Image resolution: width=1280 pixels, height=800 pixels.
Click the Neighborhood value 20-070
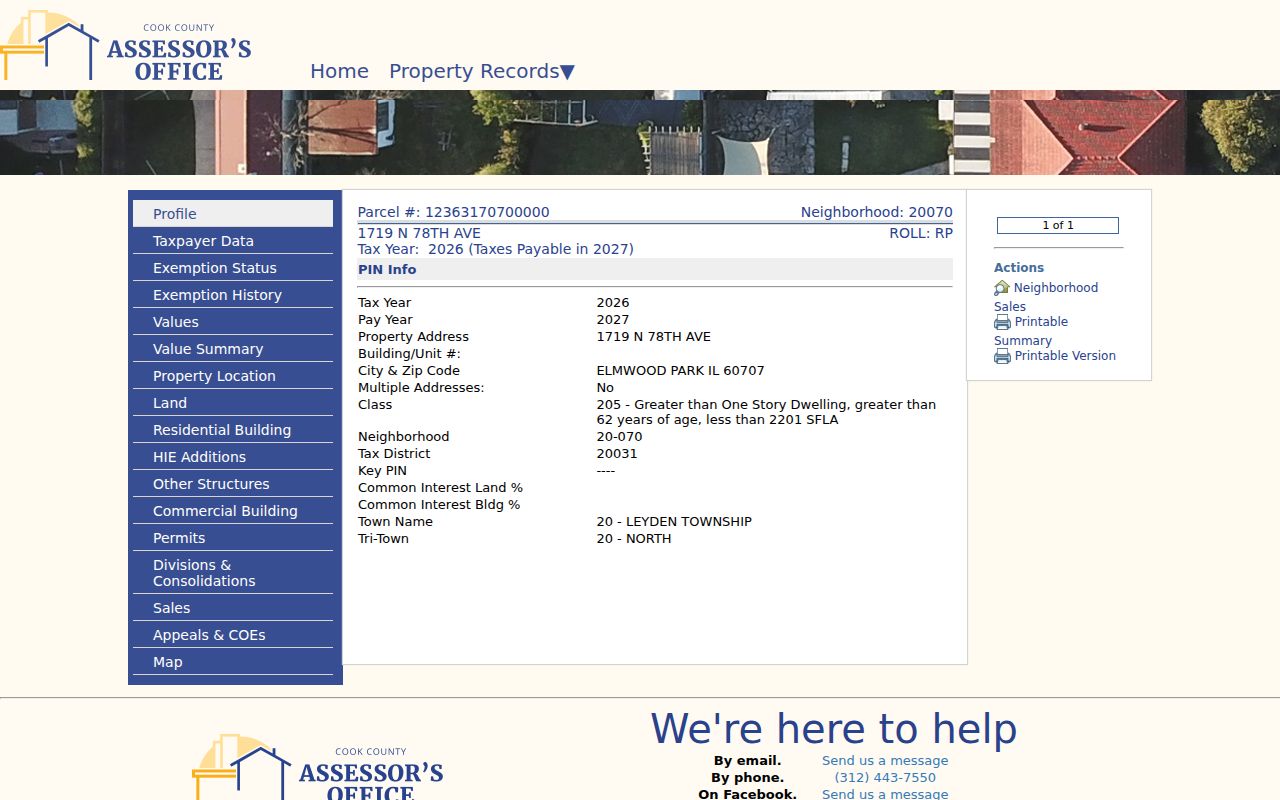(x=620, y=437)
